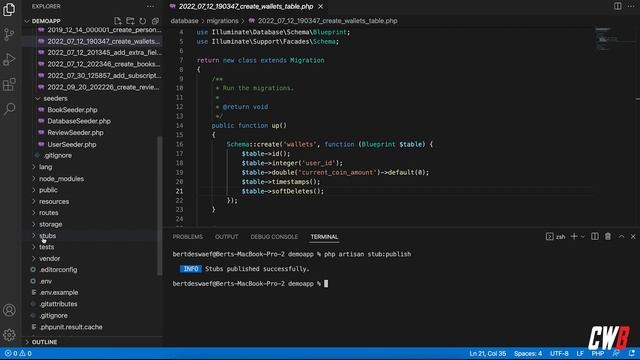Refresh the Explorer file tree
The image size is (640, 360).
(142, 21)
